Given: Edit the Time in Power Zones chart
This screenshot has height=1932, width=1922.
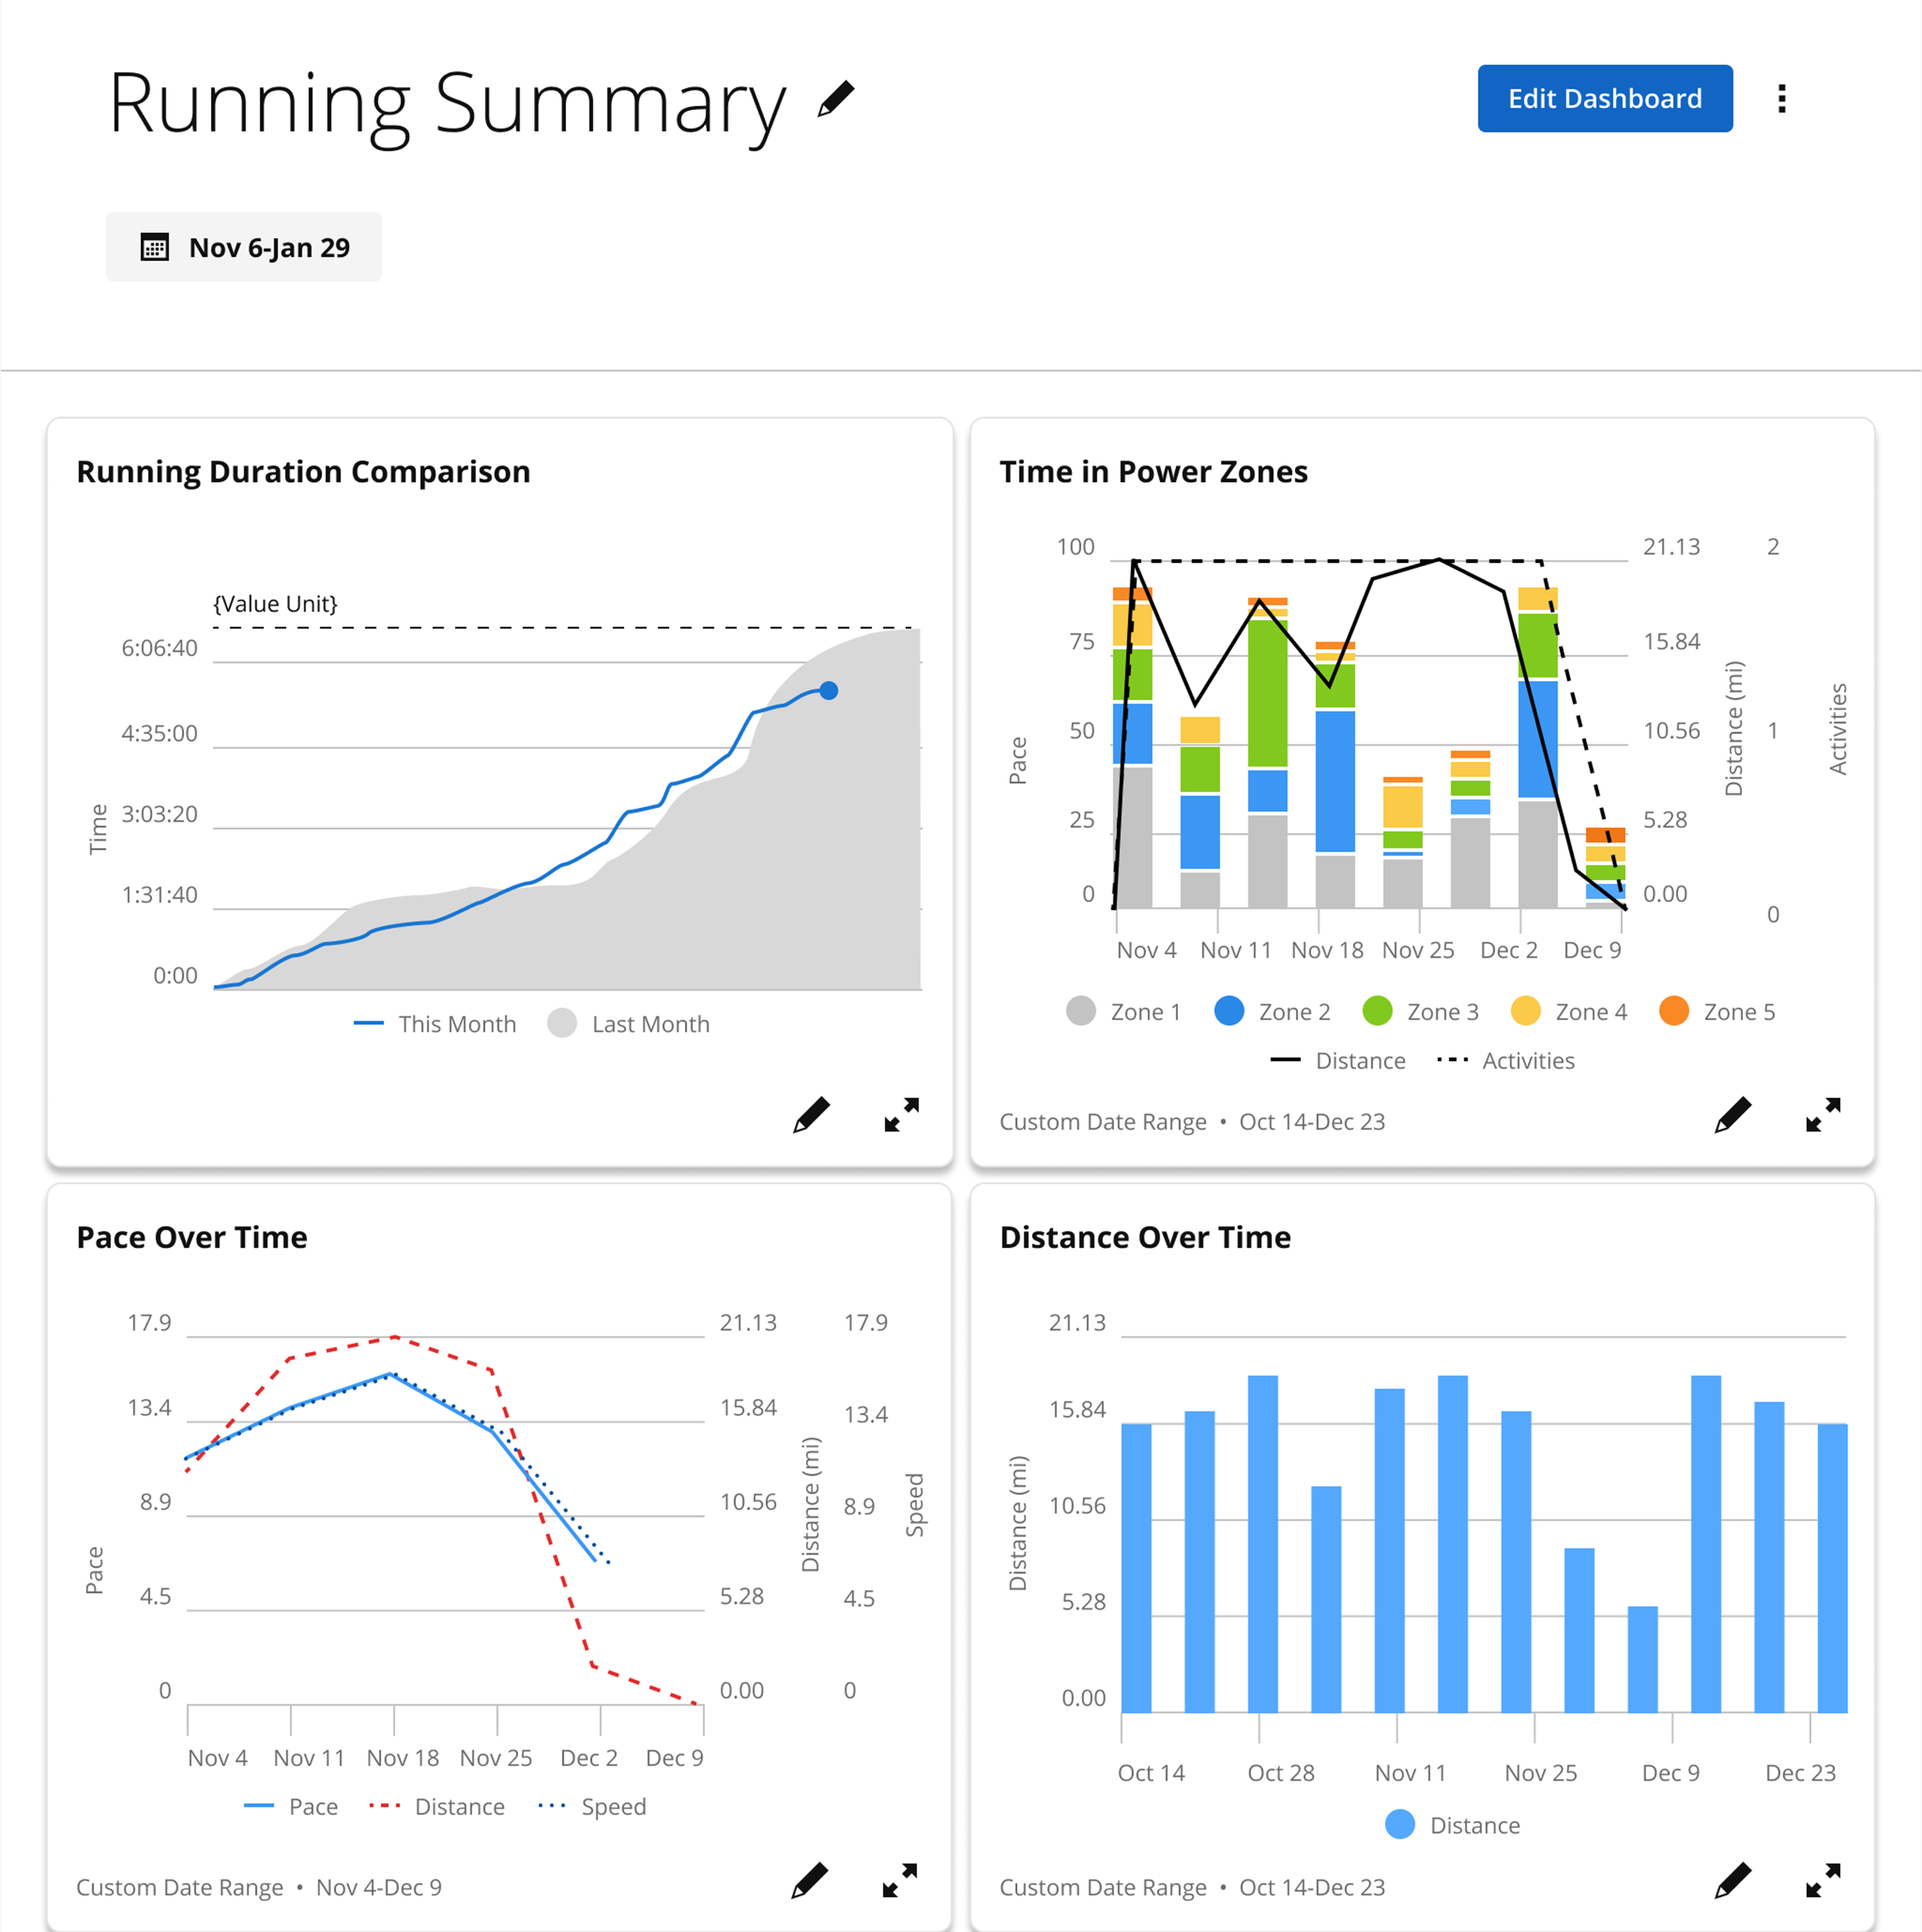Looking at the screenshot, I should 1732,1115.
